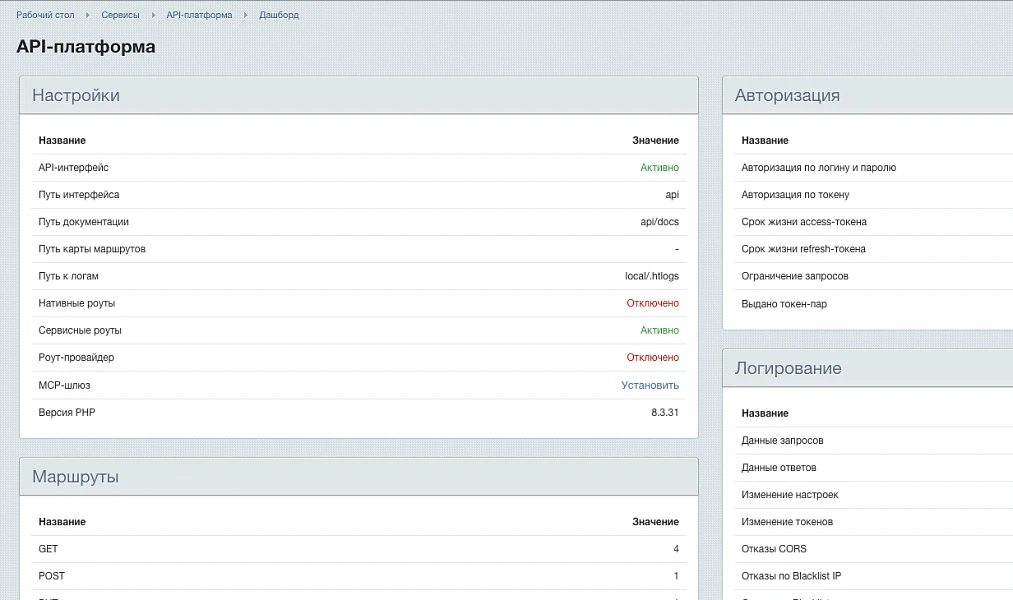The width and height of the screenshot is (1013, 600).
Task: Click the Название column header in Маршруты
Action: pos(62,521)
